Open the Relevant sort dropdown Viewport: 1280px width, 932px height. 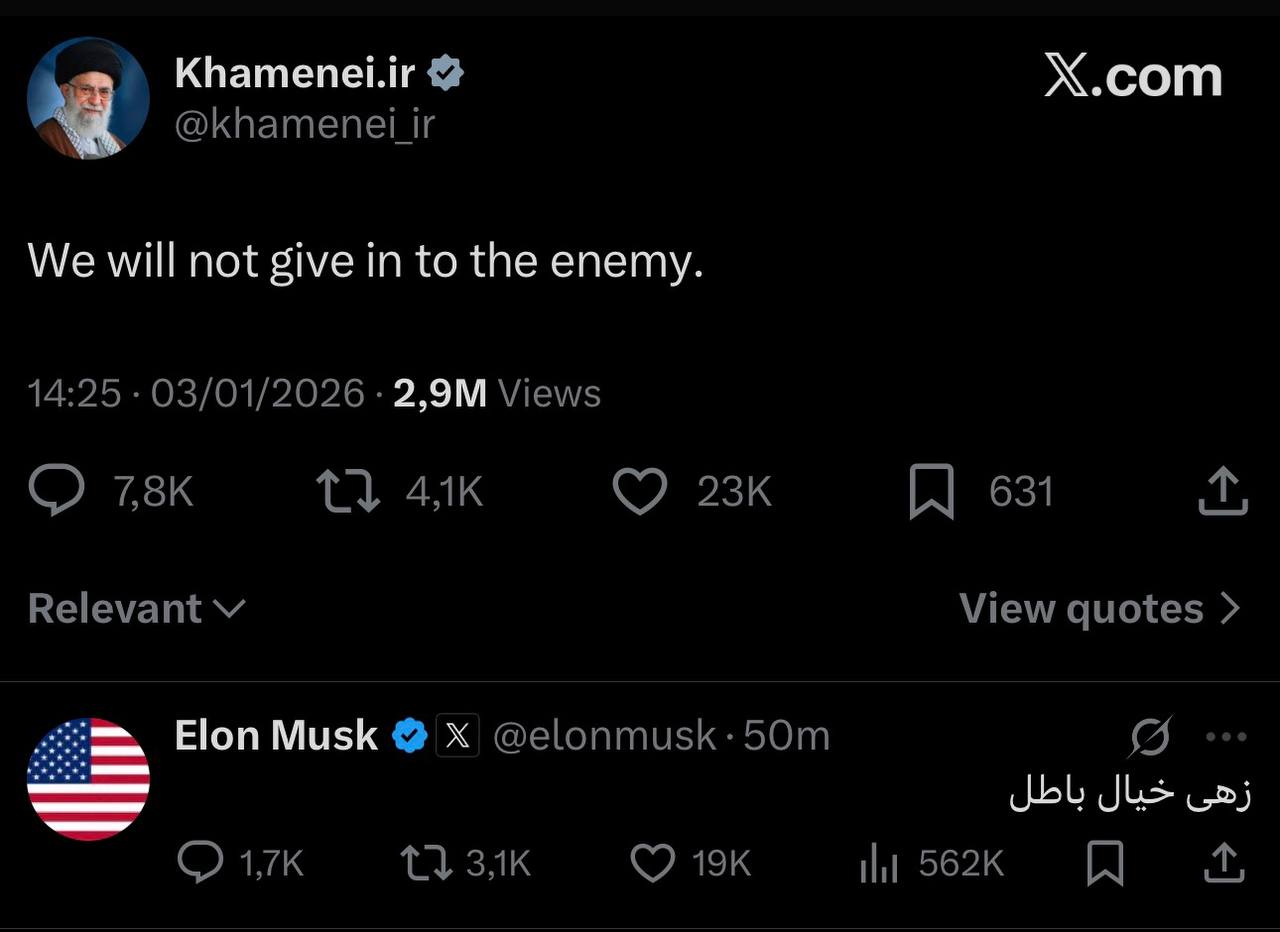[x=136, y=608]
